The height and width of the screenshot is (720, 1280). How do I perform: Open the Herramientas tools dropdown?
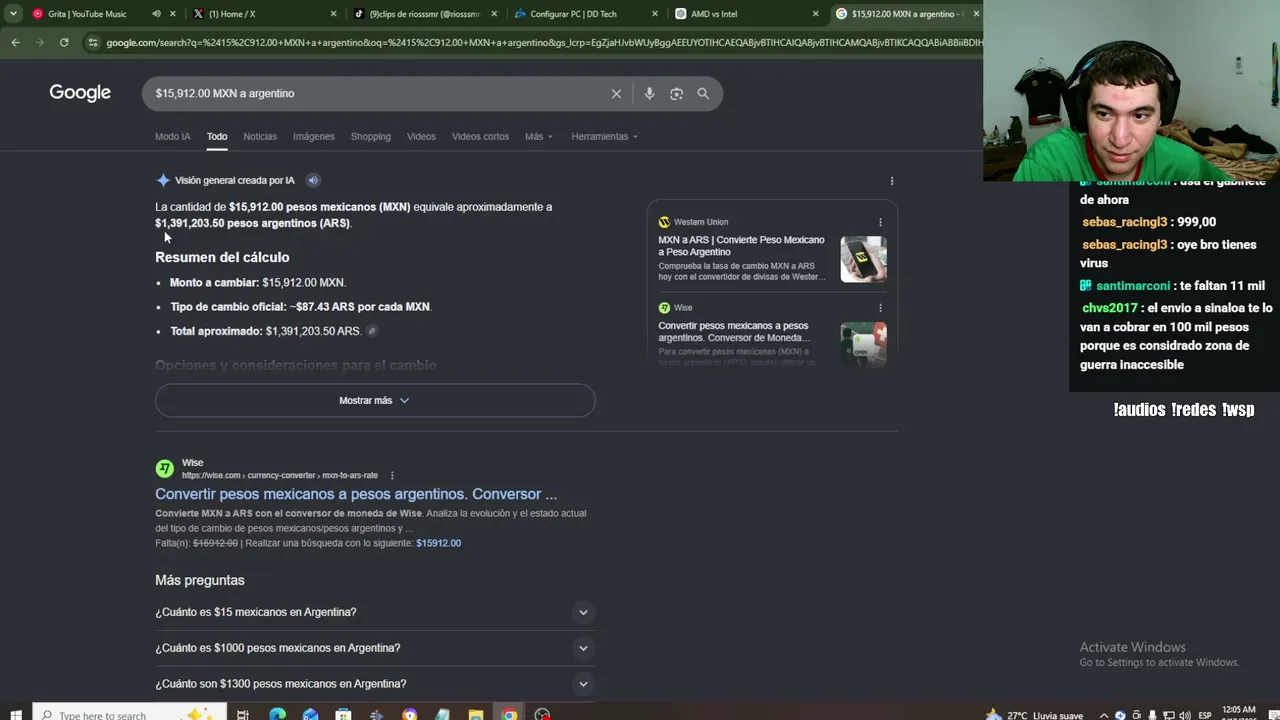click(604, 136)
